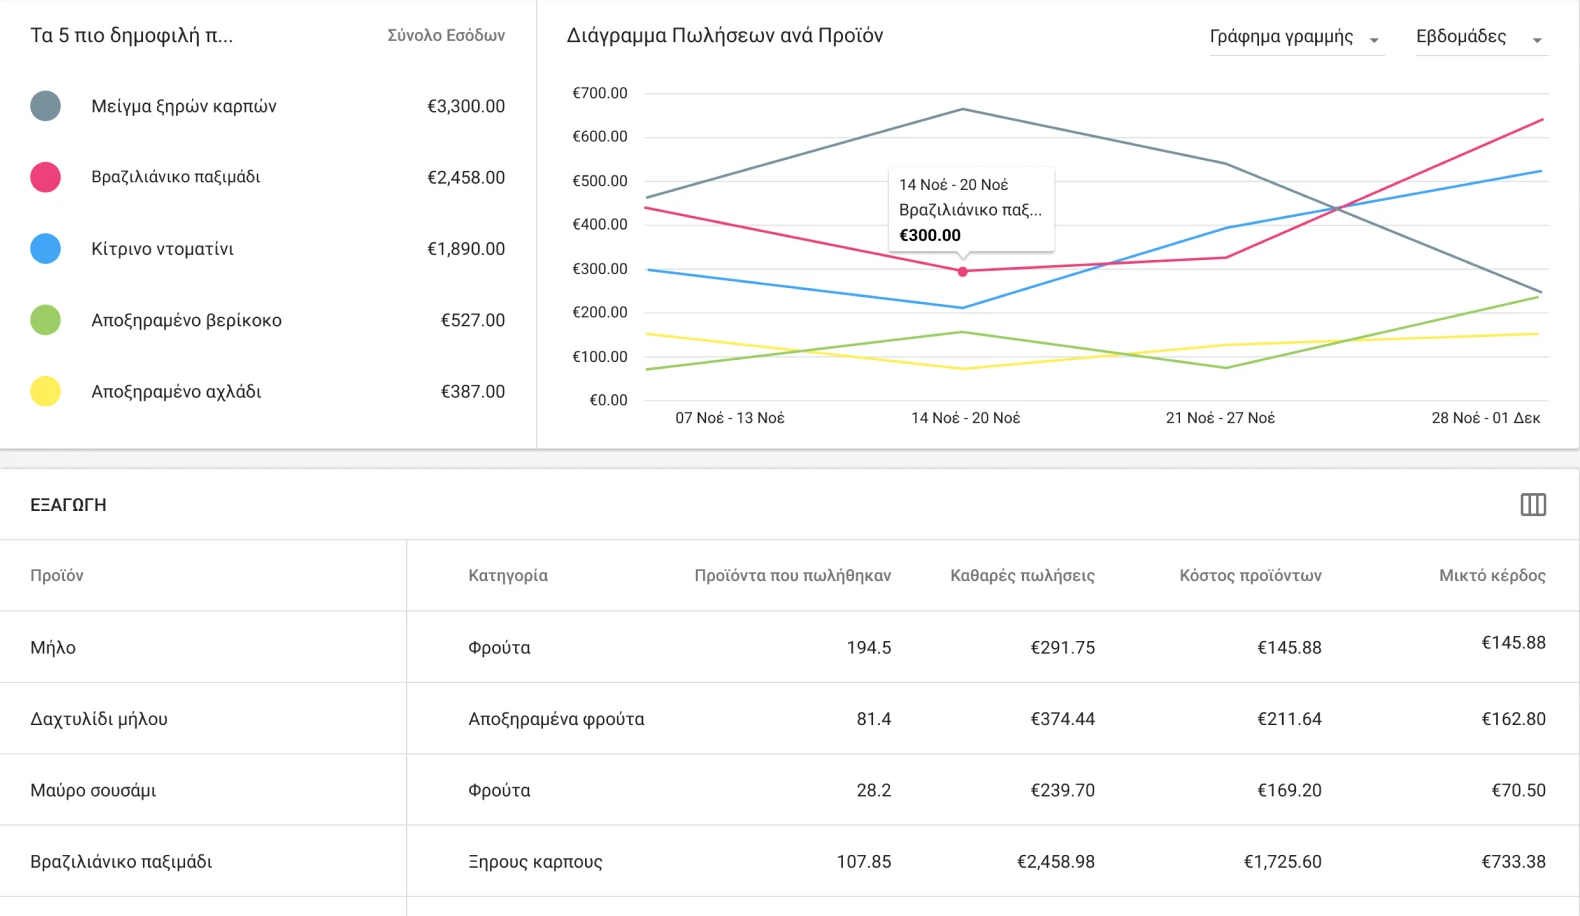Click the grey Μείγμα ξηρών καρπών color dot
The width and height of the screenshot is (1580, 916).
click(x=46, y=106)
